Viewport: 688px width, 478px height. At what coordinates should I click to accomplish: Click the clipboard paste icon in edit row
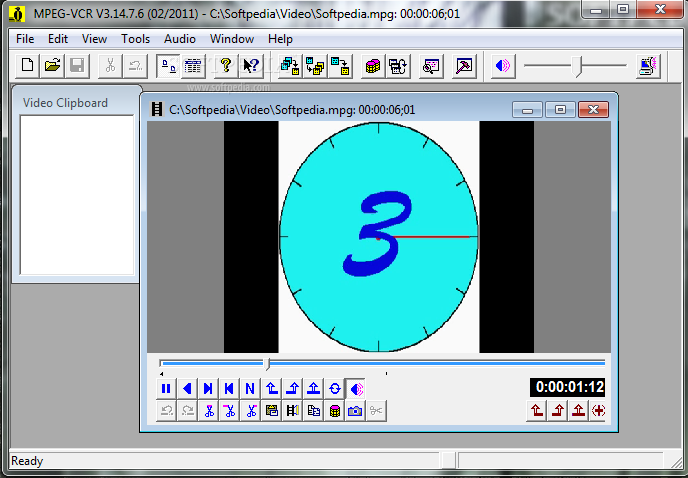[x=272, y=411]
